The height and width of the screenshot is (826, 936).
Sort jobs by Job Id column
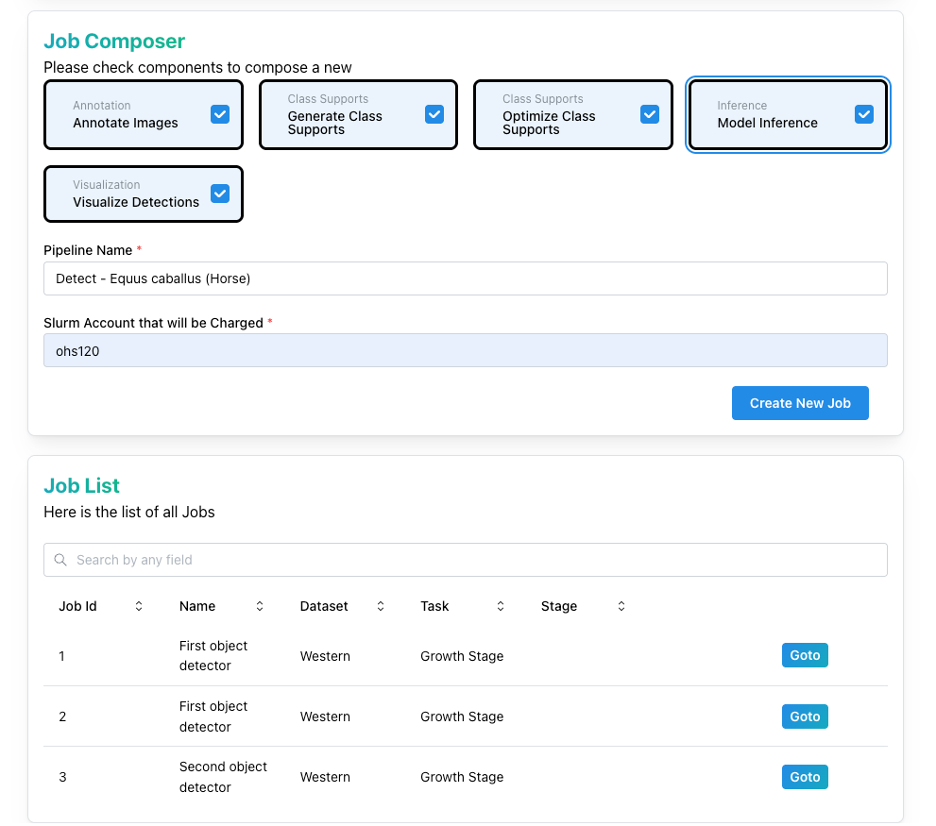click(138, 606)
